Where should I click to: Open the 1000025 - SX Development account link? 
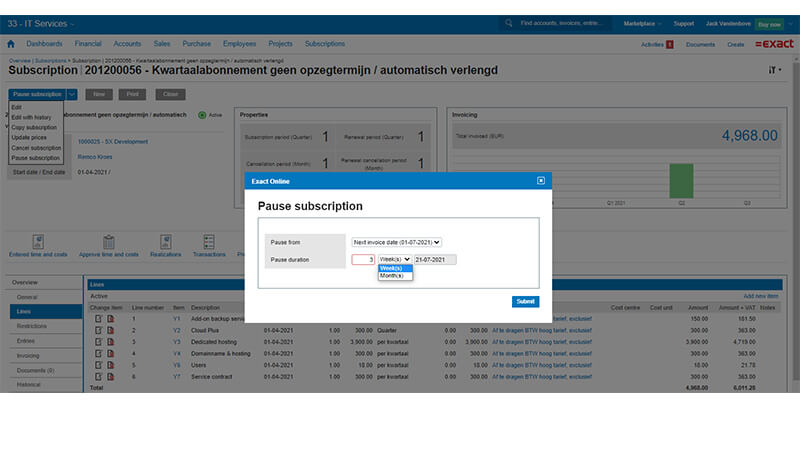click(113, 142)
